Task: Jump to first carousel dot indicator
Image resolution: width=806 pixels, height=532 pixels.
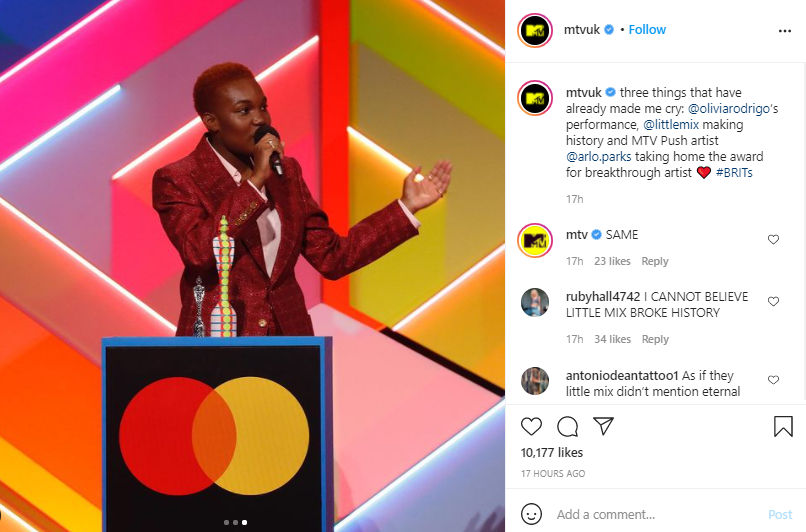Action: [226, 522]
